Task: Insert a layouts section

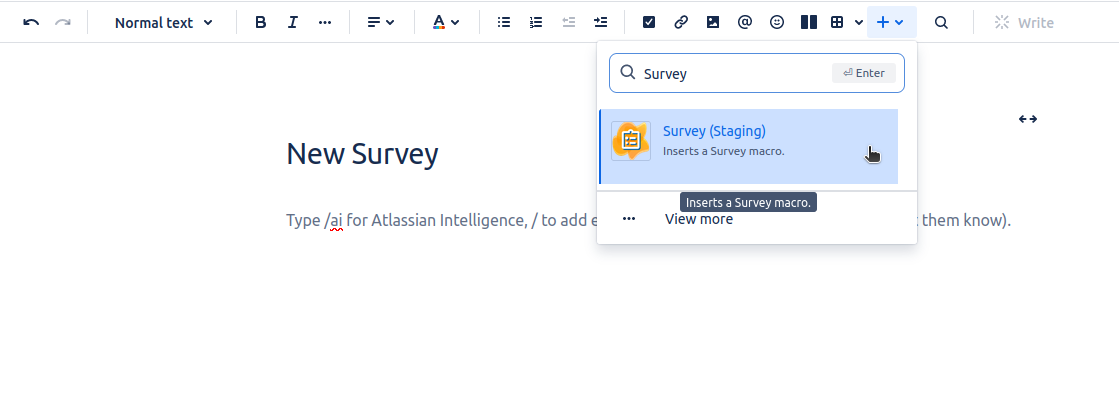Action: (809, 22)
